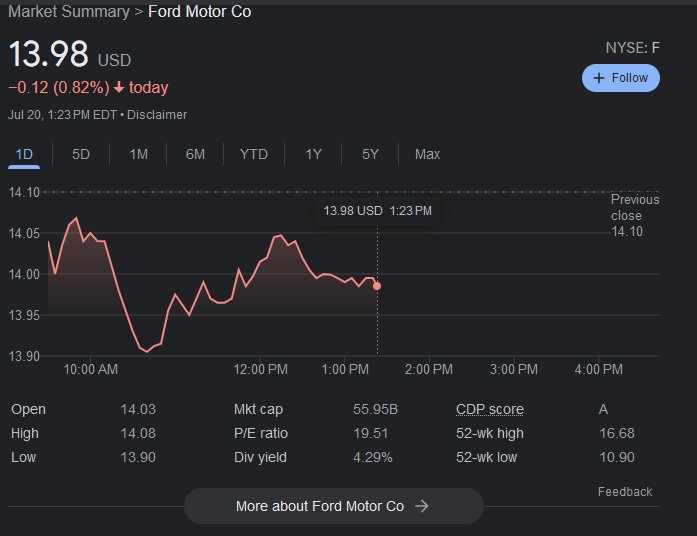Click the red down arrow next to today
Screen dimensions: 697x536
(119, 87)
